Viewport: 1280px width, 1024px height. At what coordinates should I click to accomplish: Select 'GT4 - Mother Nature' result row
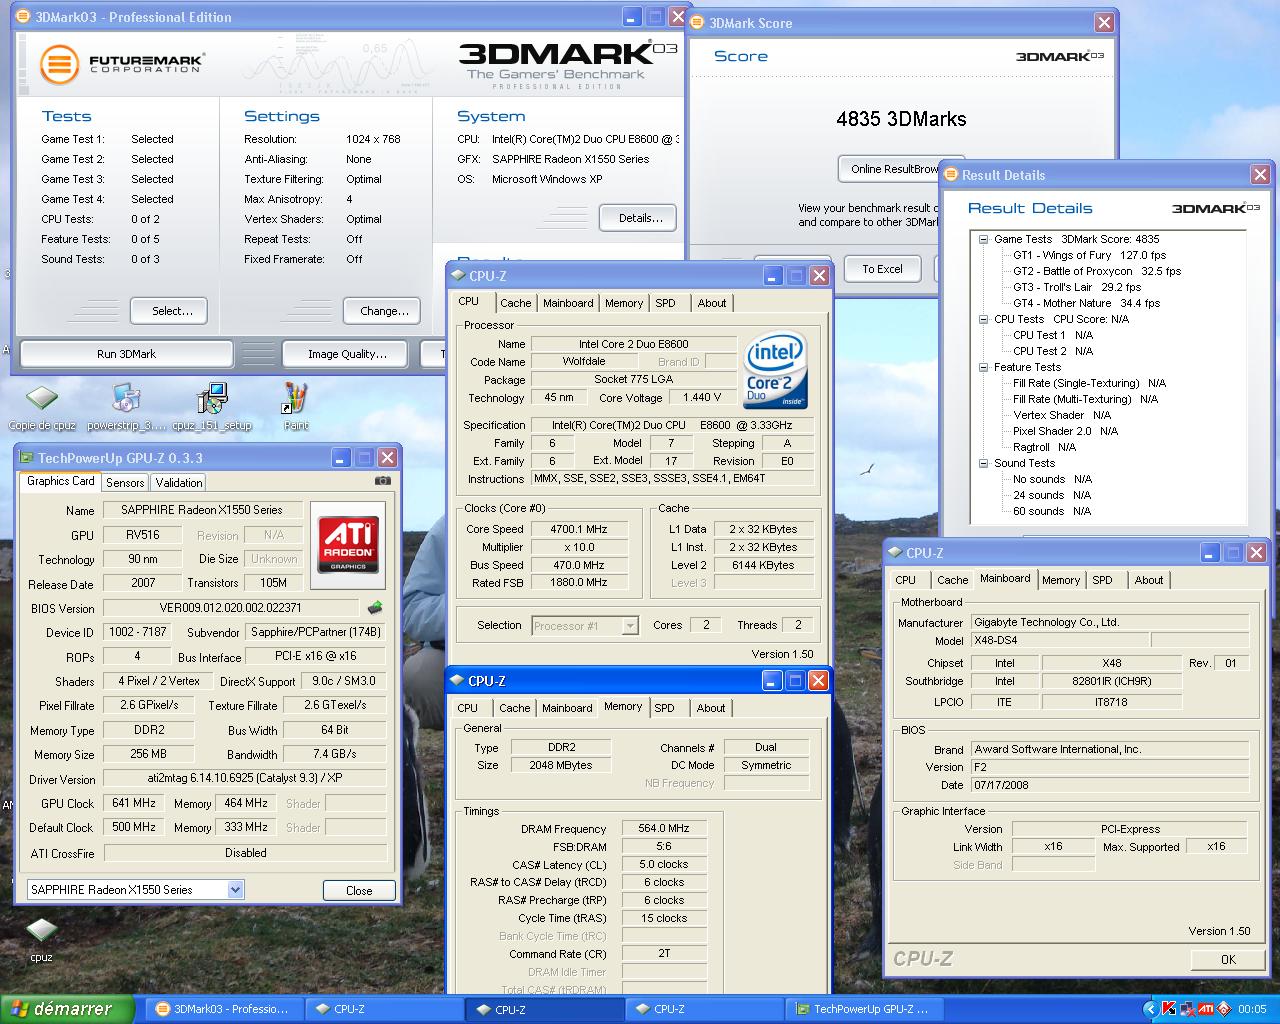1087,303
